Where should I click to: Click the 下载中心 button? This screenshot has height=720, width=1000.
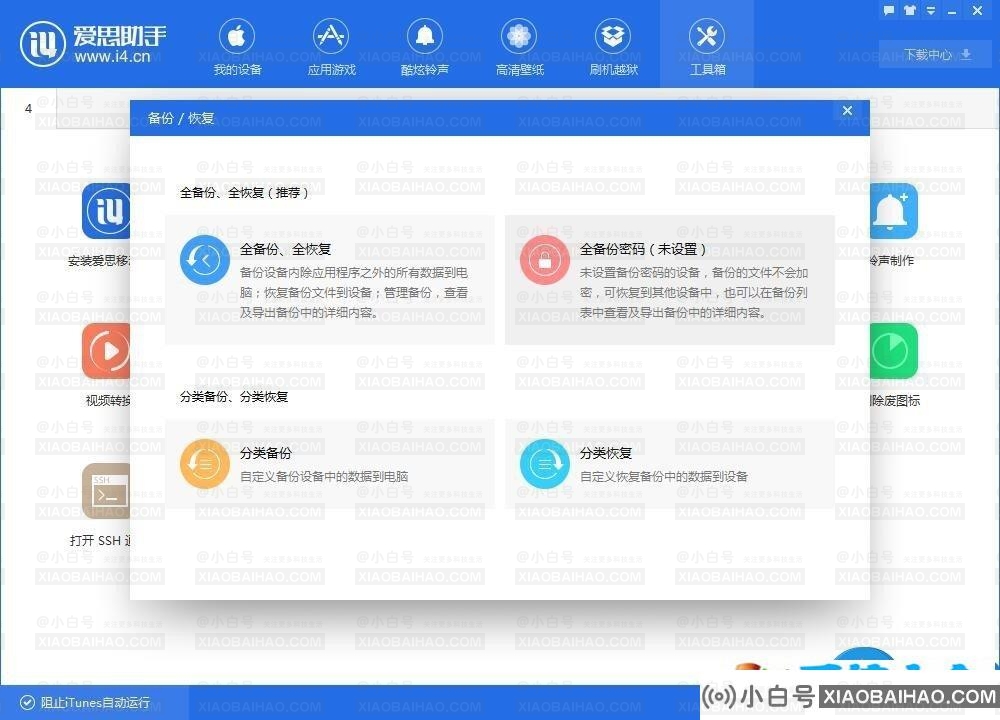click(x=935, y=55)
